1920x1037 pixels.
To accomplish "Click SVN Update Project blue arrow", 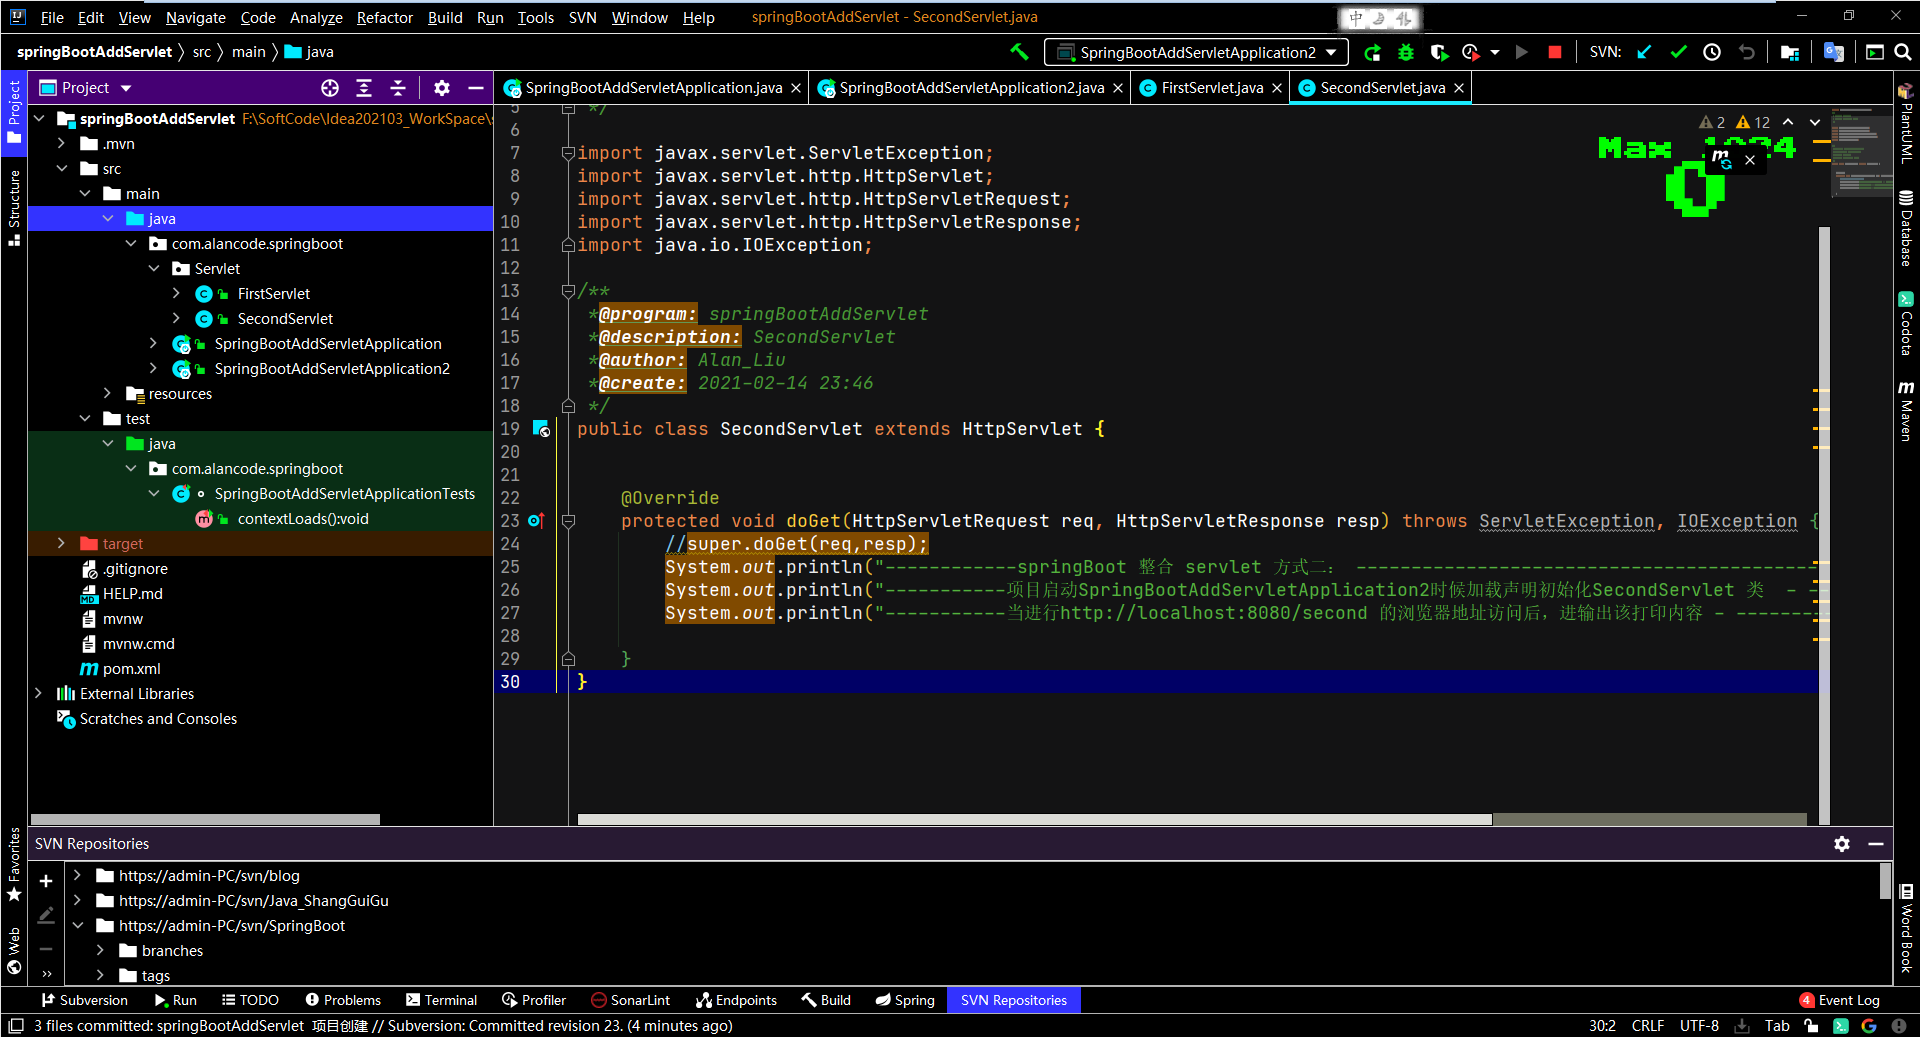I will coord(1645,52).
